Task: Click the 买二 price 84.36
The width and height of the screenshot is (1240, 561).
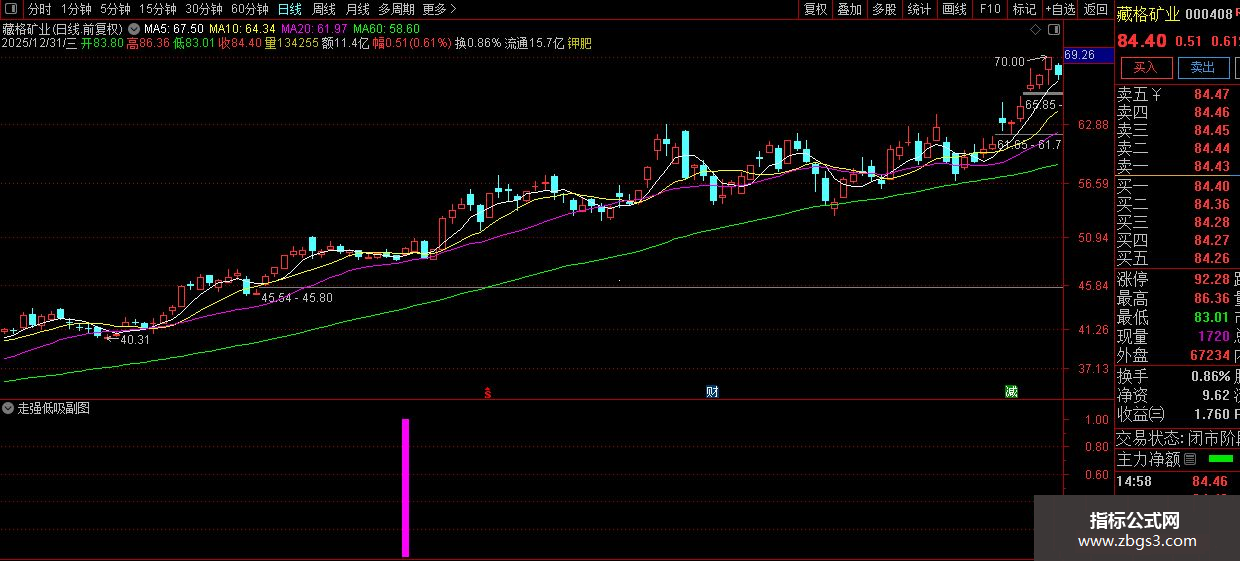Action: (x=1212, y=205)
